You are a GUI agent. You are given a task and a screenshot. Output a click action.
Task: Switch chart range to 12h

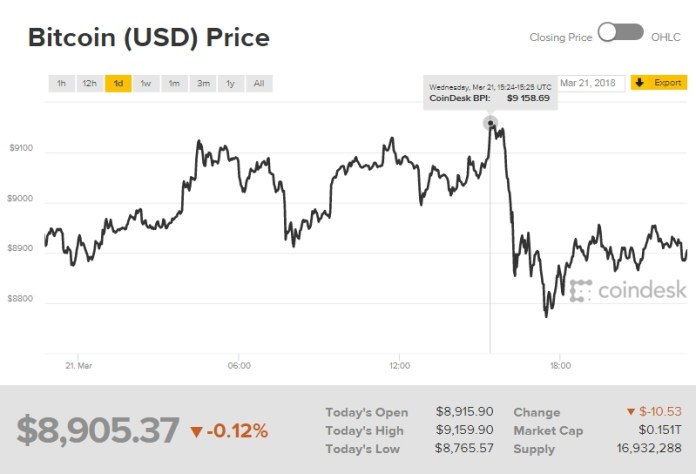pyautogui.click(x=90, y=83)
